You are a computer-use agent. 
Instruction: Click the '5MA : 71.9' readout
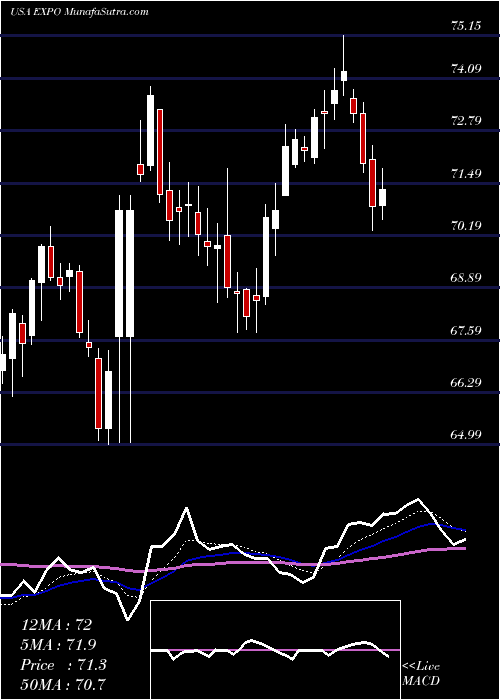pos(58,645)
